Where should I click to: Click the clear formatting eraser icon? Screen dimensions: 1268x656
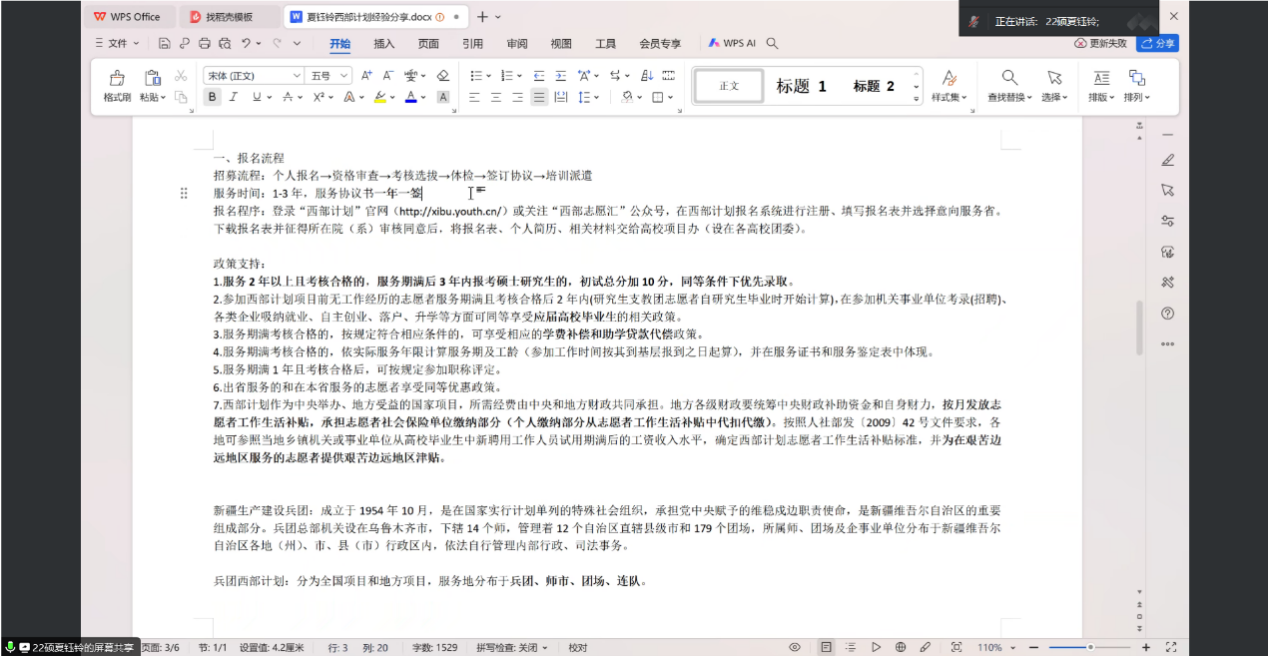[x=443, y=76]
